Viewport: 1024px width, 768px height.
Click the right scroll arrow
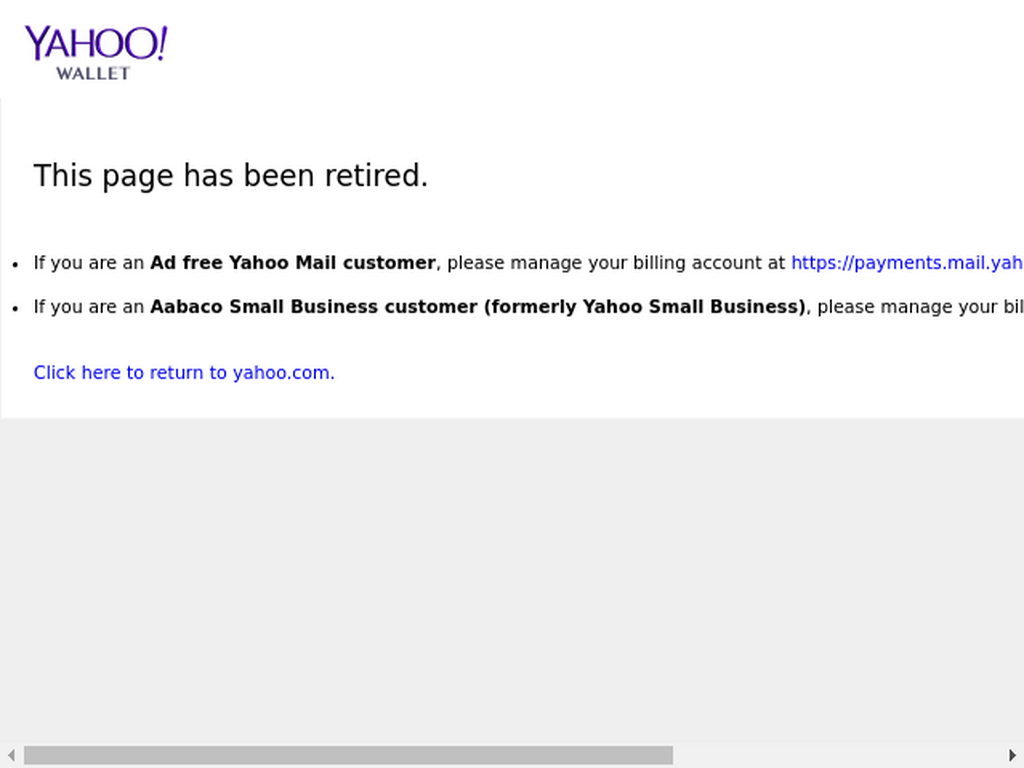(1012, 755)
